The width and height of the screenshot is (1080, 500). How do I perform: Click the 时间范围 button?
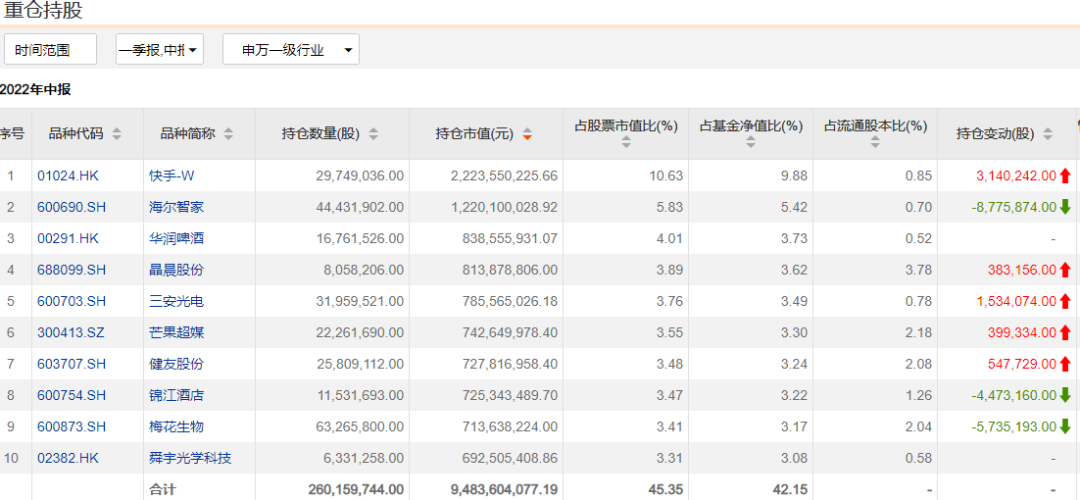point(50,50)
